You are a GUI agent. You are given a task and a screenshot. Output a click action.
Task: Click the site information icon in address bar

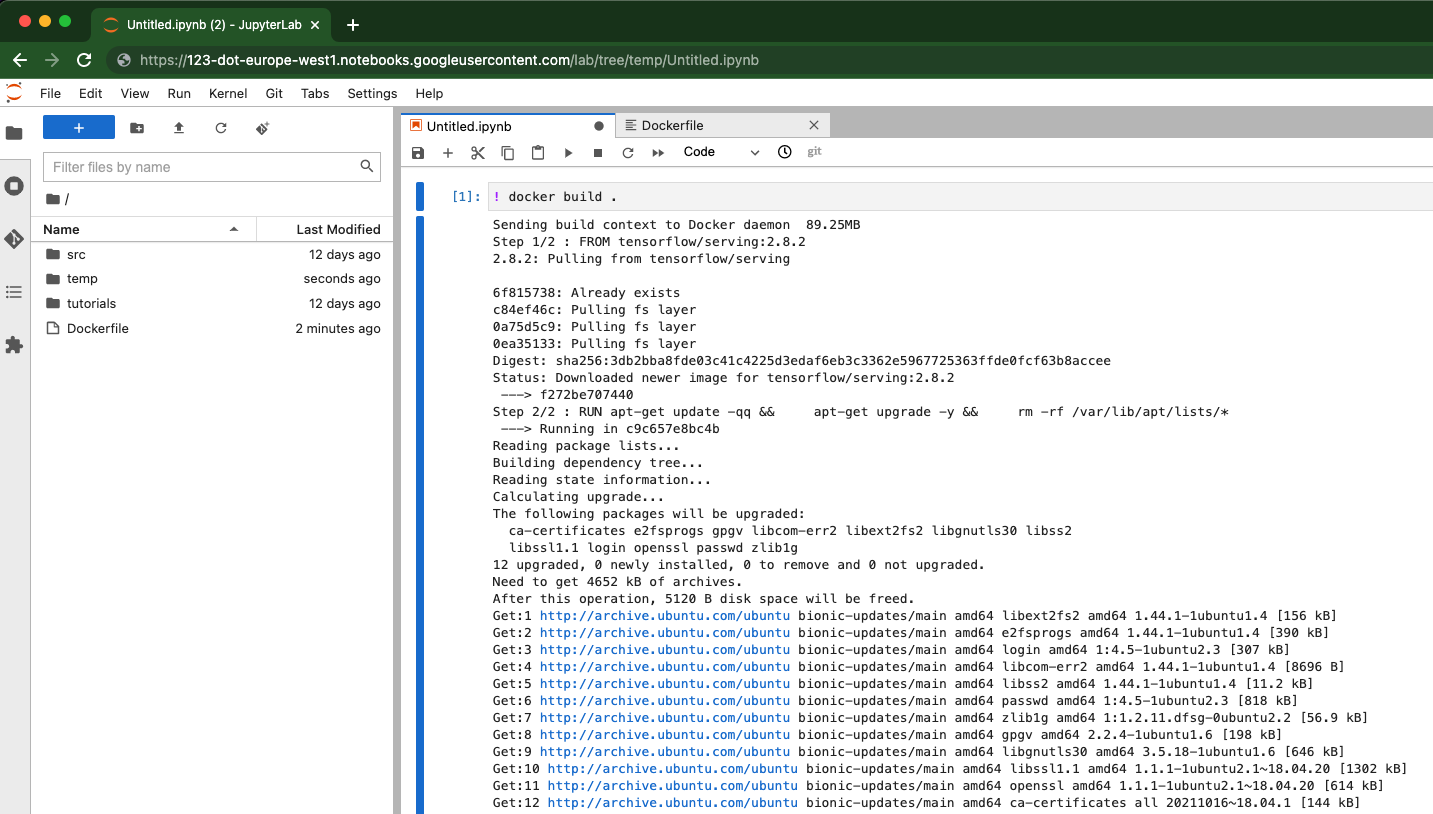coord(124,60)
